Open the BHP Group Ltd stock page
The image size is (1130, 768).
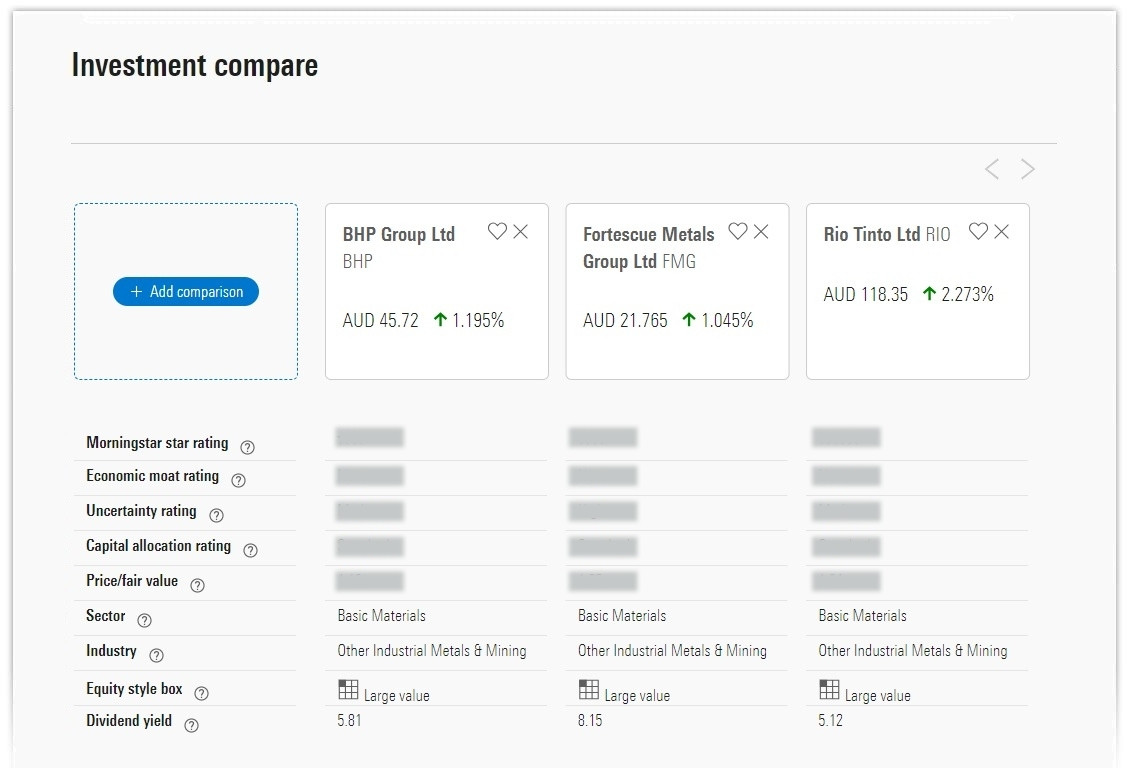point(399,234)
